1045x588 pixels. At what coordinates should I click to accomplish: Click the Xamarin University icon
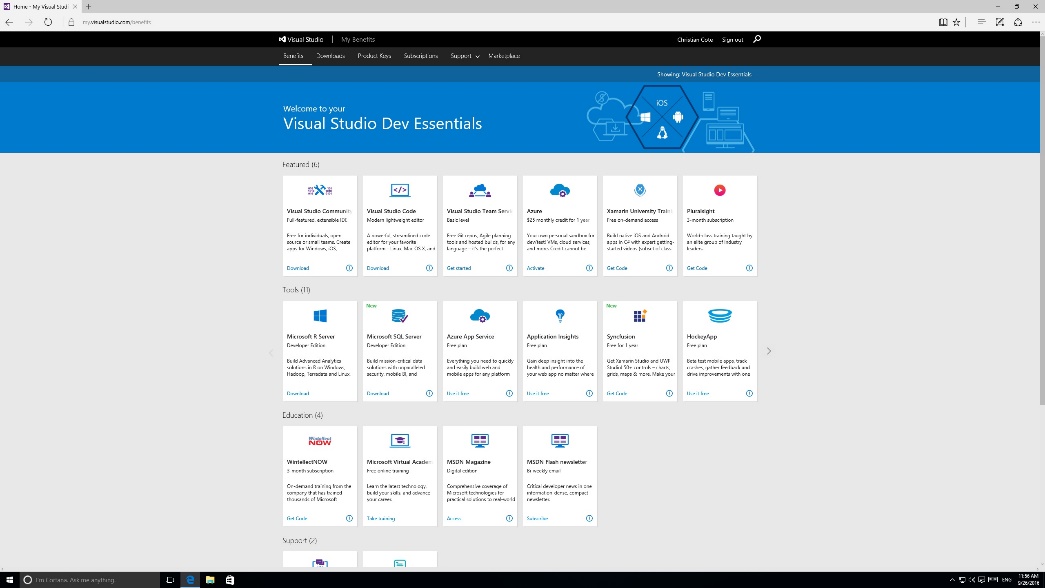coord(640,191)
